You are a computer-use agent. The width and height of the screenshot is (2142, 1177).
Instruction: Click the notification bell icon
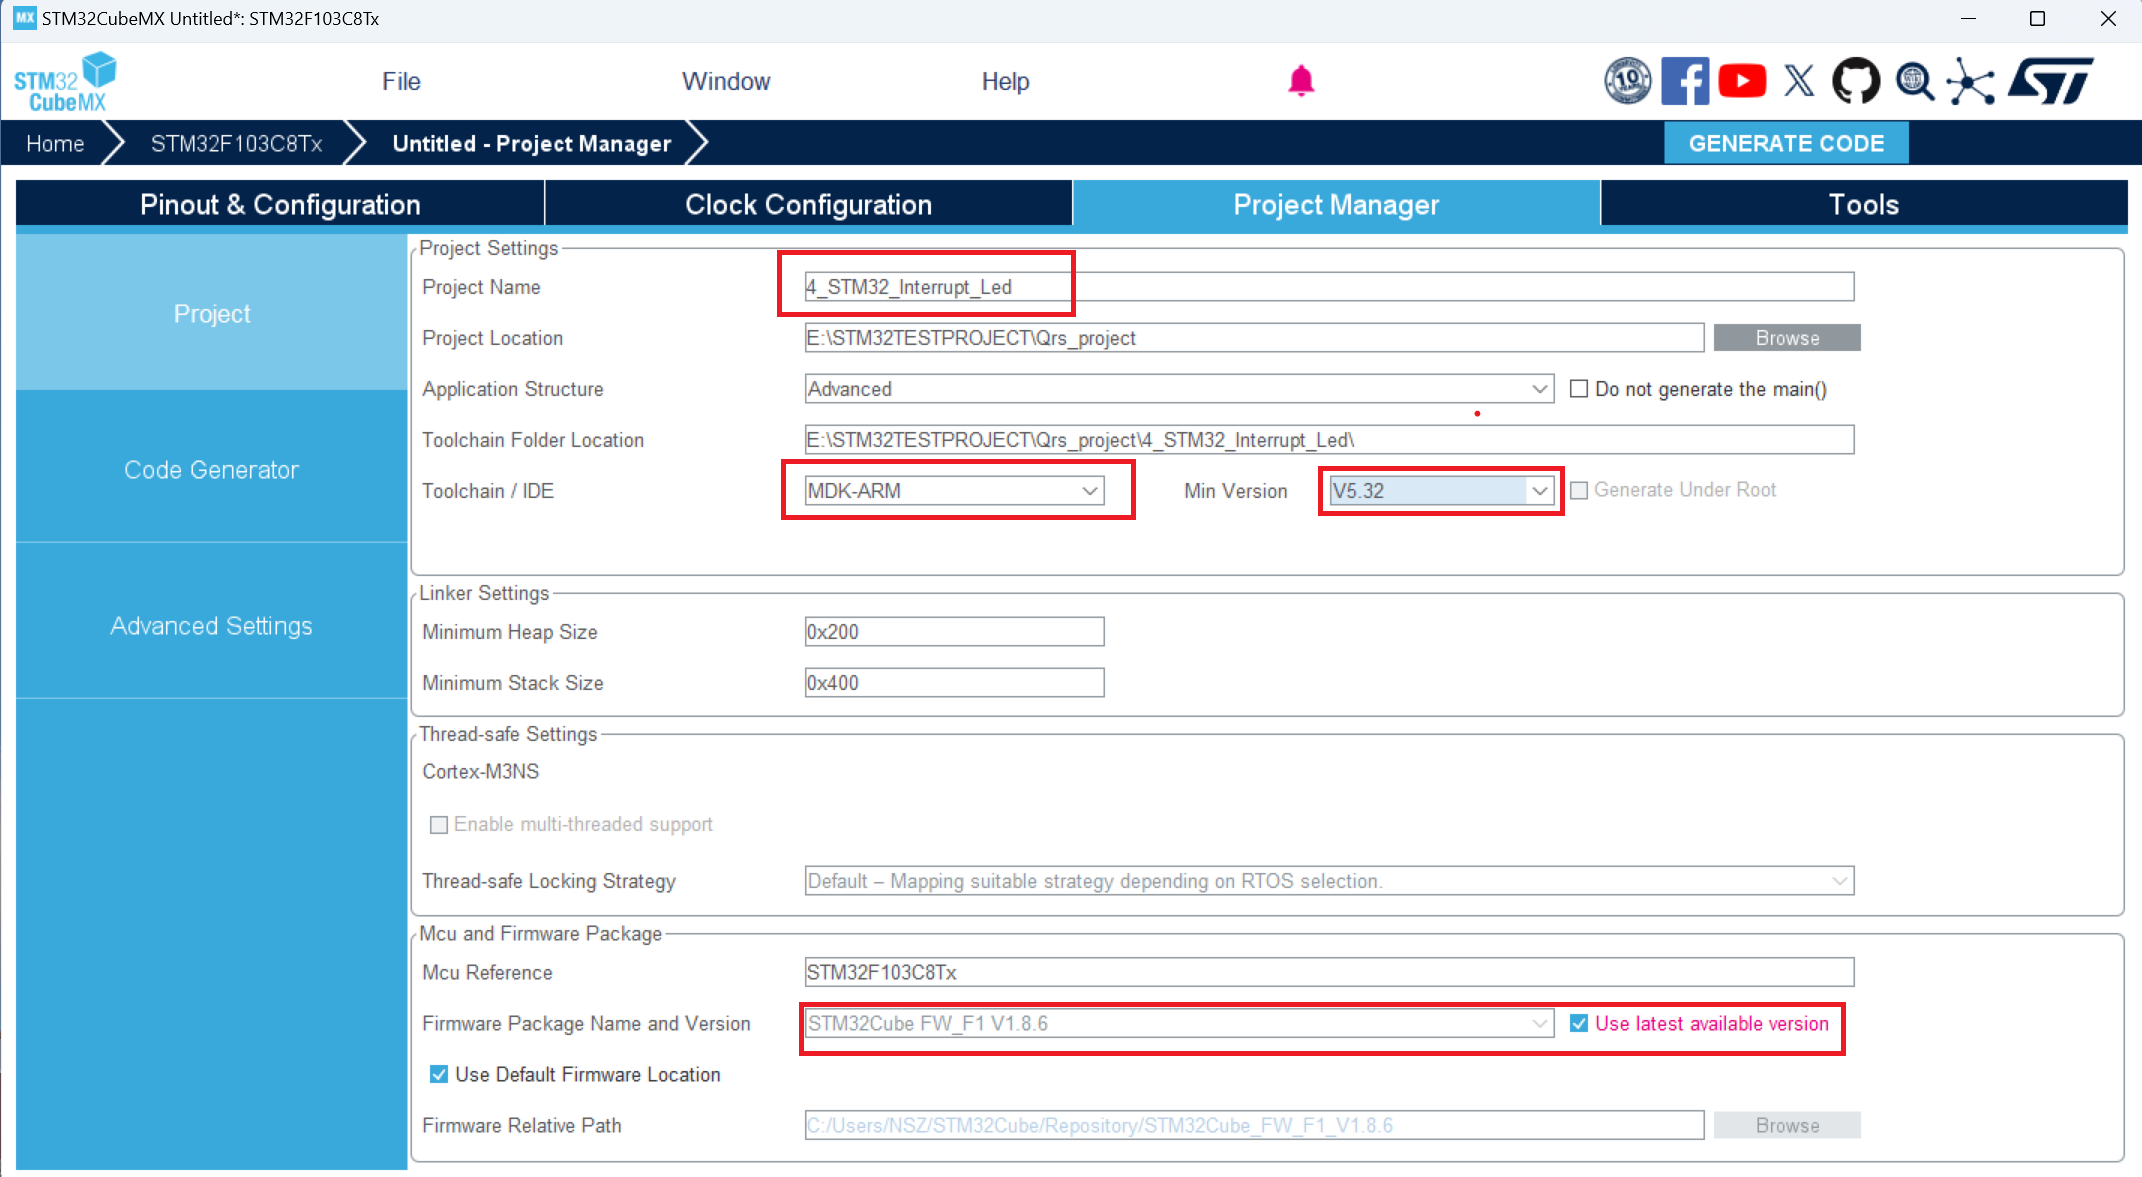[x=1300, y=81]
